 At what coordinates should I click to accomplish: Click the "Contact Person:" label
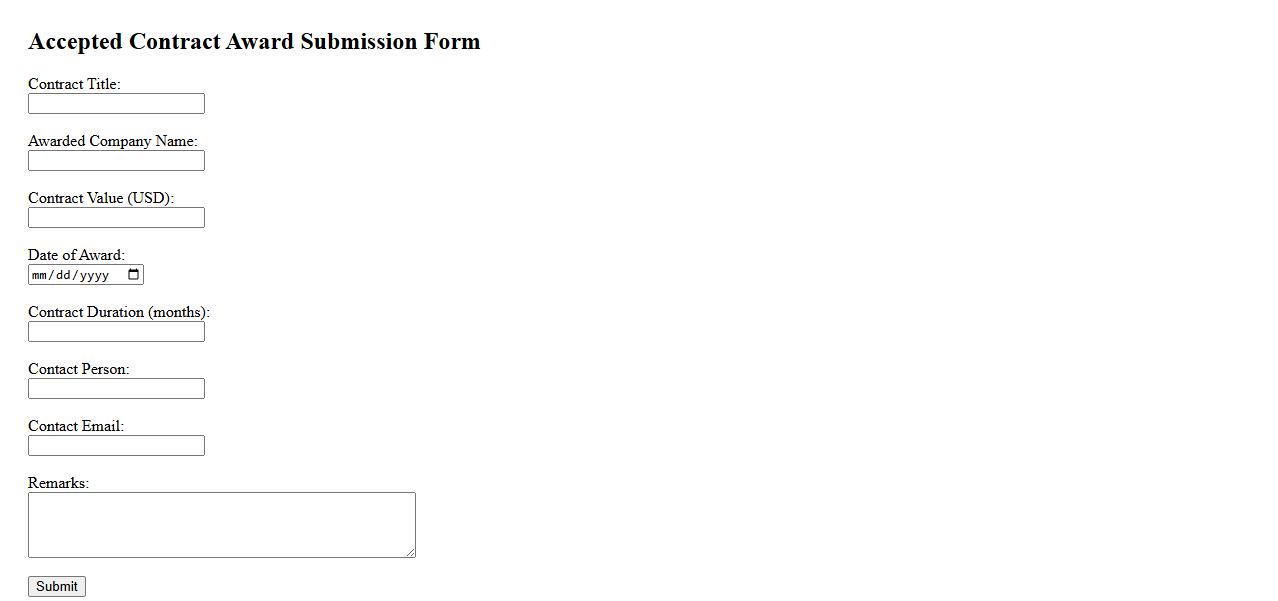point(78,369)
